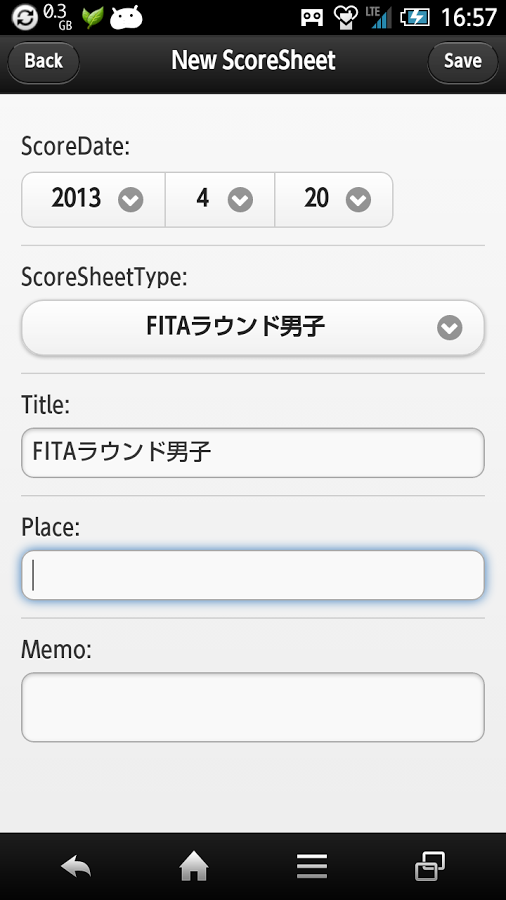This screenshot has height=900, width=506.
Task: Open the day 20 dropdown
Action: pyautogui.click(x=334, y=199)
